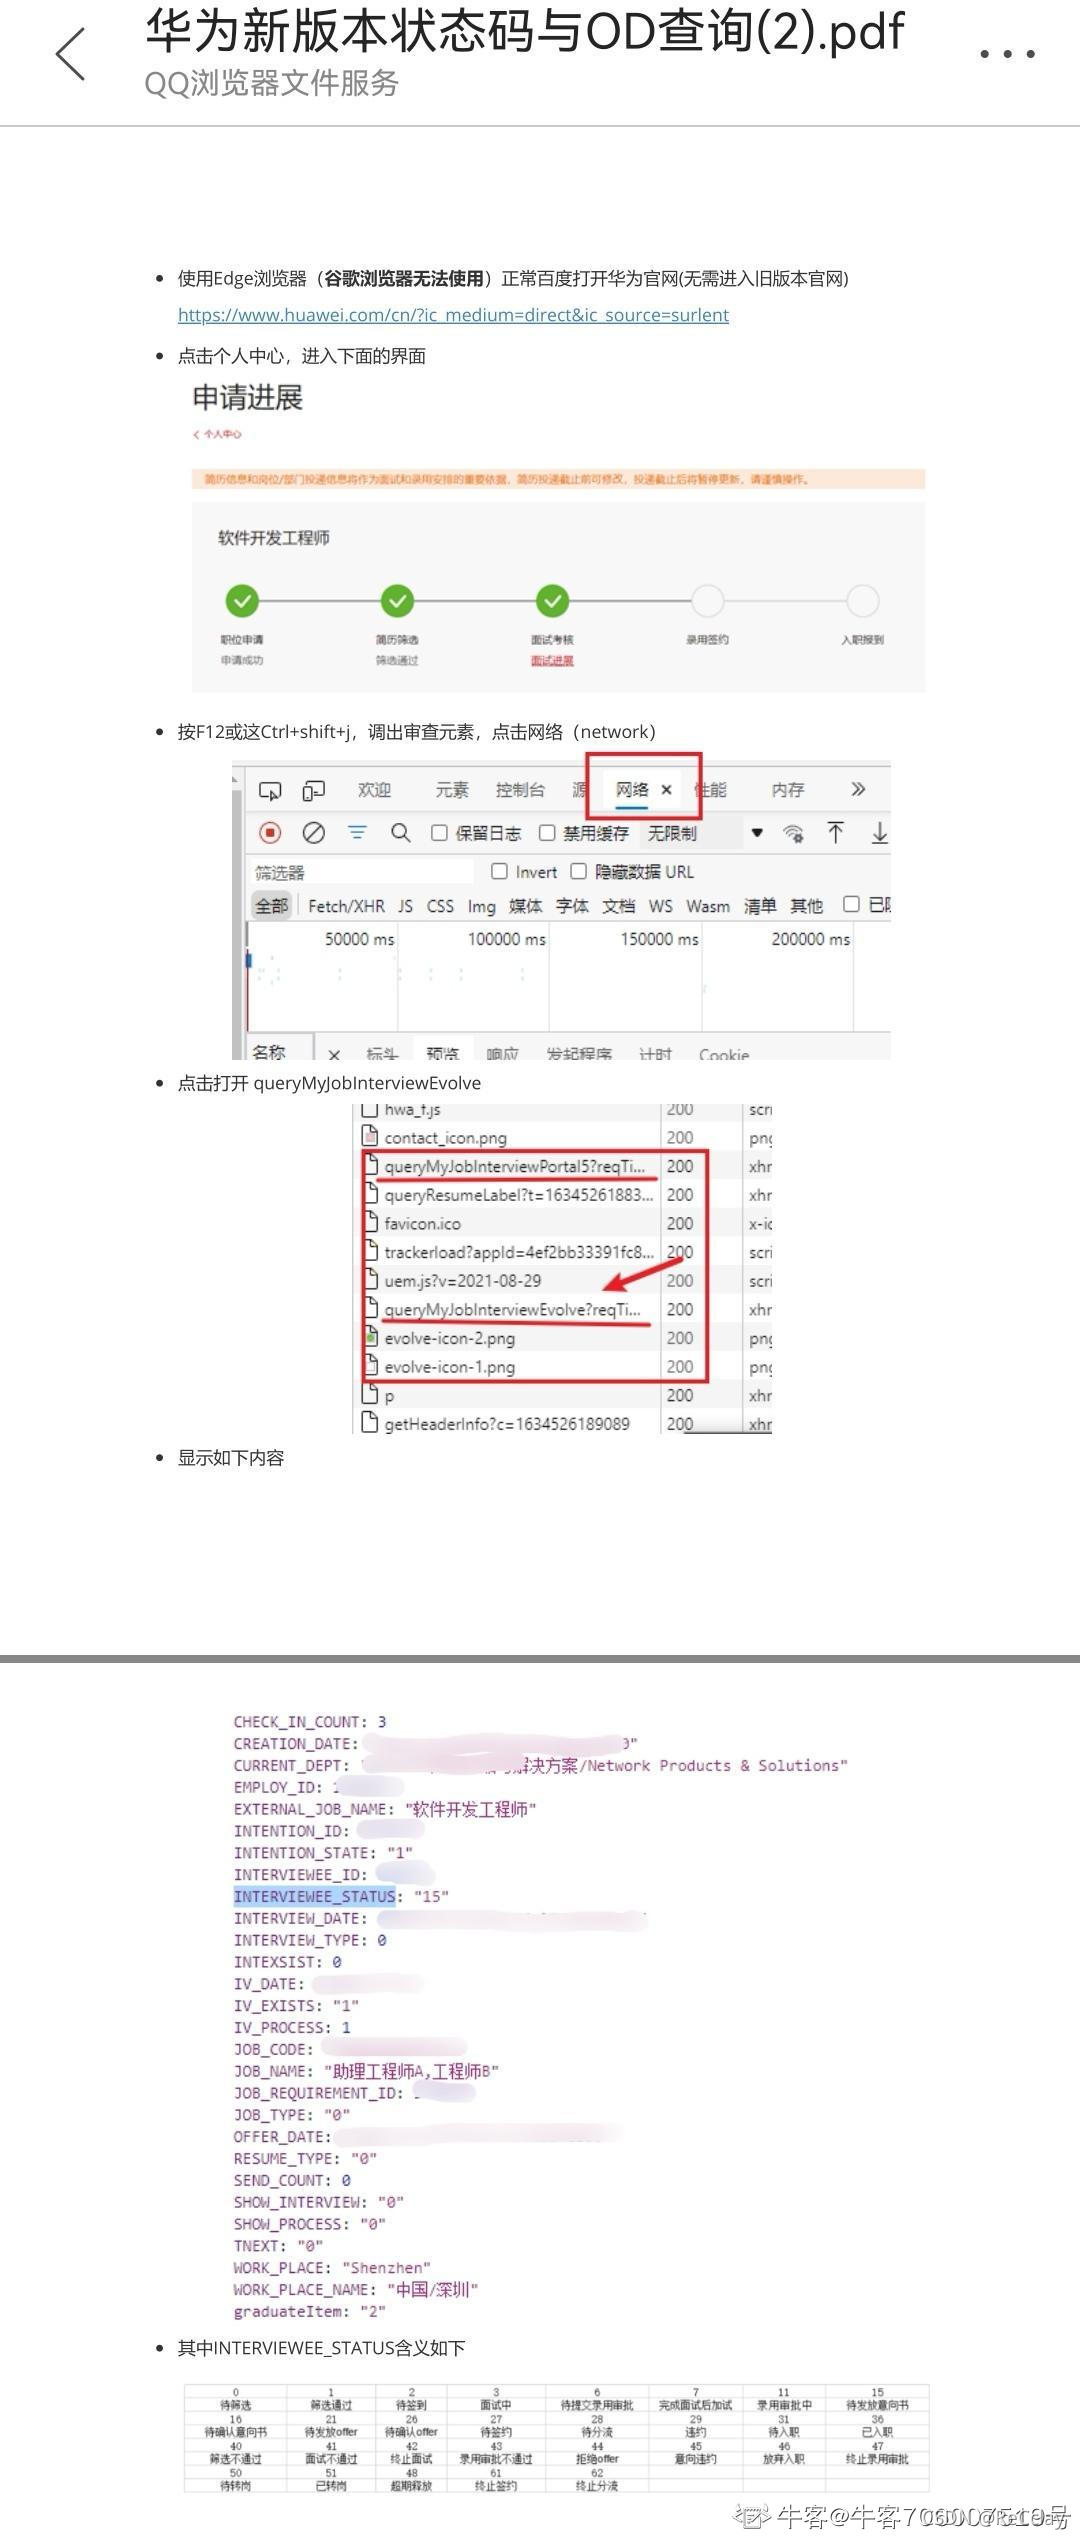Select the Wasm request type filter
Screen dimensions: 1080x2539
708,906
